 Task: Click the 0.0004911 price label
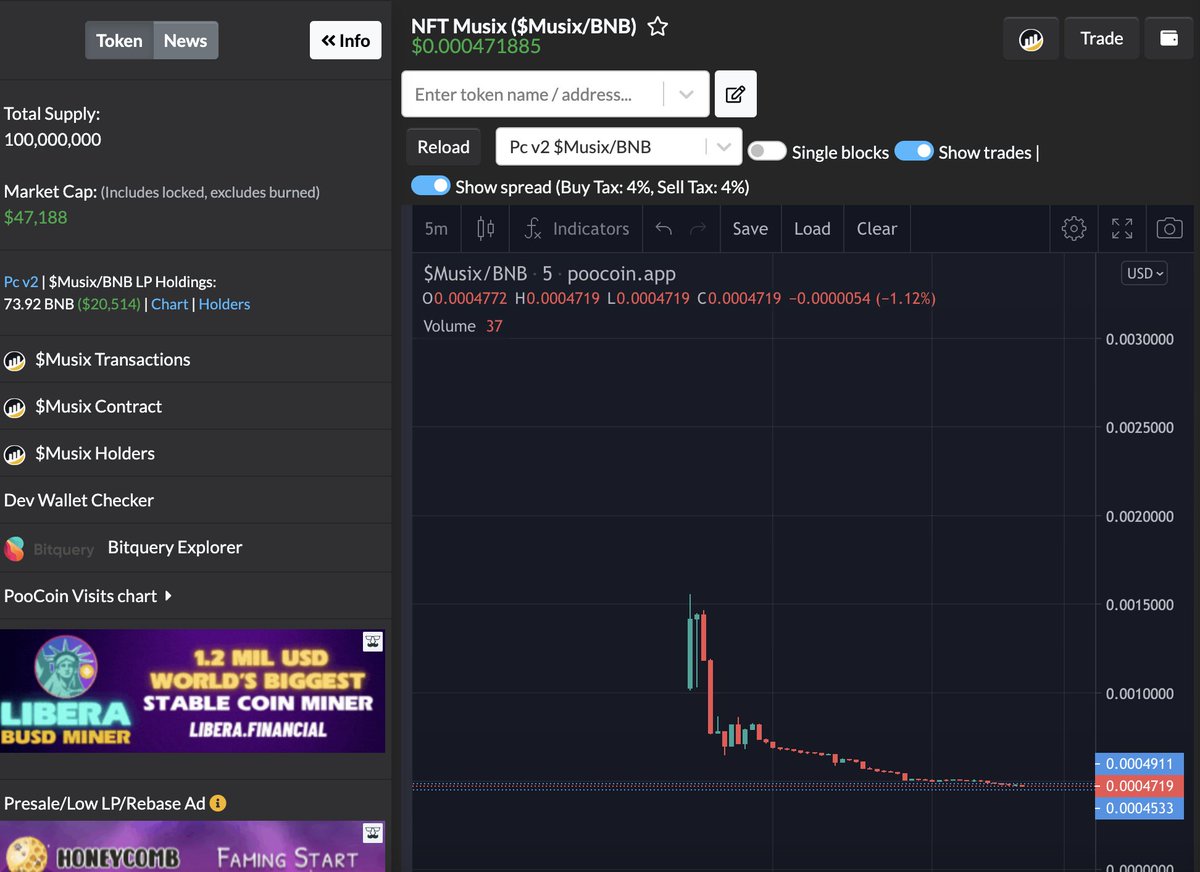pyautogui.click(x=1140, y=762)
